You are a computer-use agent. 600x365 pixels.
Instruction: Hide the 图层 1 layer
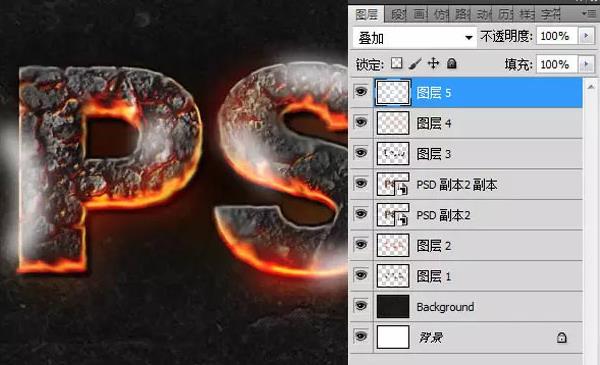(361, 275)
